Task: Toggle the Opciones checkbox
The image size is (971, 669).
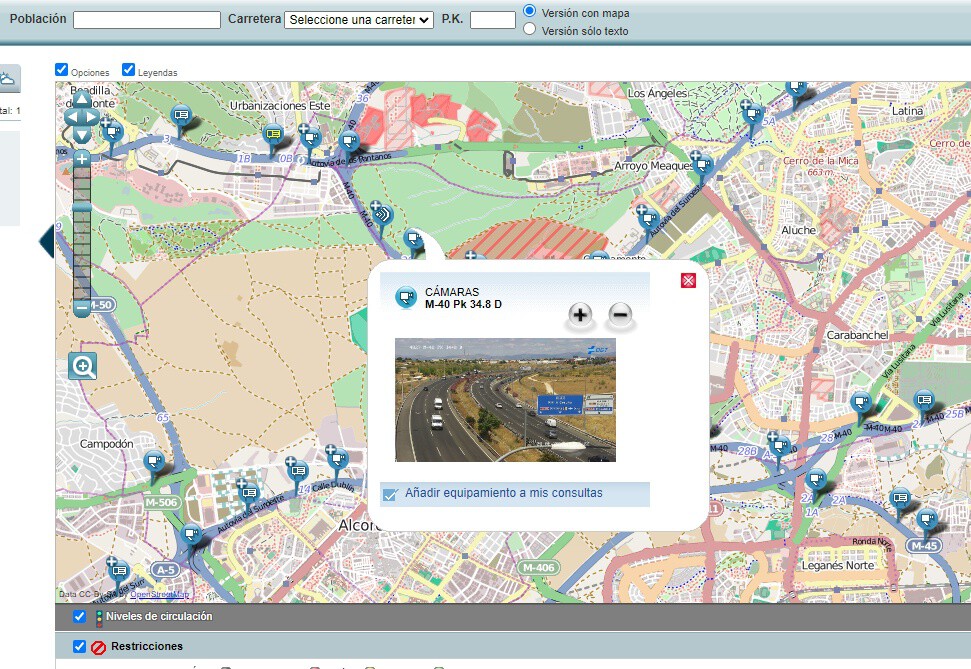Action: (x=61, y=69)
